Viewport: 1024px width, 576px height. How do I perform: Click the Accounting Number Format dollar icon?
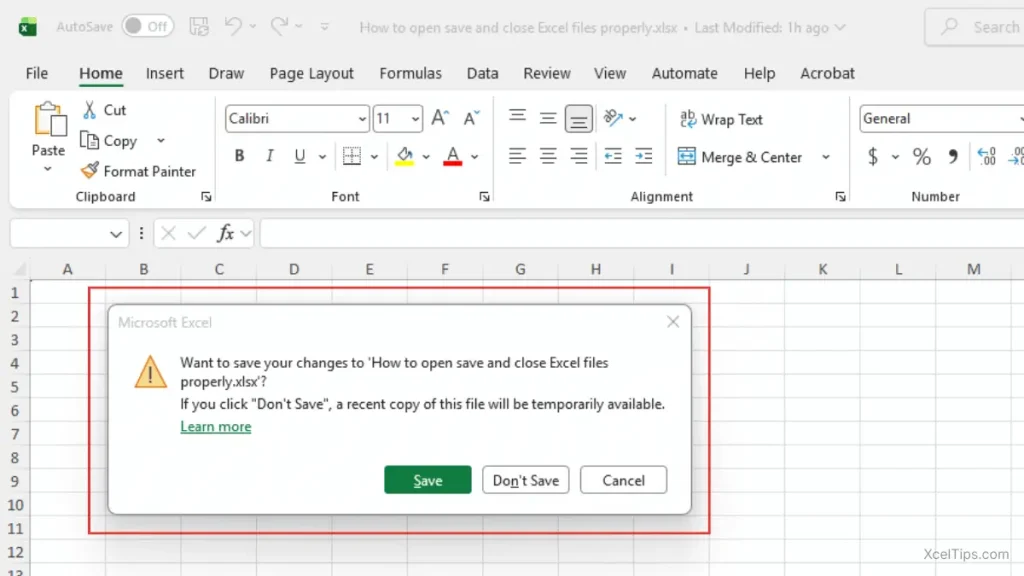875,157
